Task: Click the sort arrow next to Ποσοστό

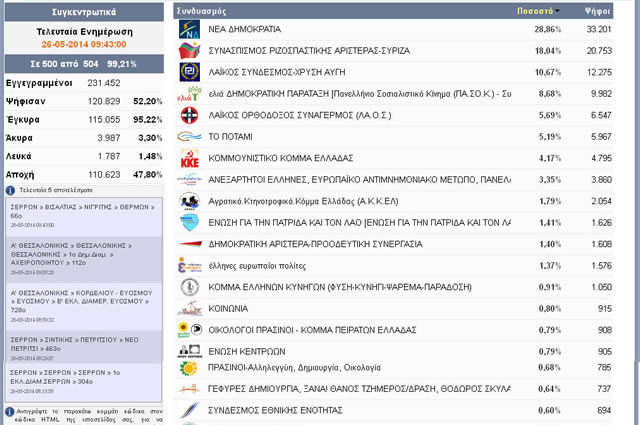Action: [x=558, y=10]
